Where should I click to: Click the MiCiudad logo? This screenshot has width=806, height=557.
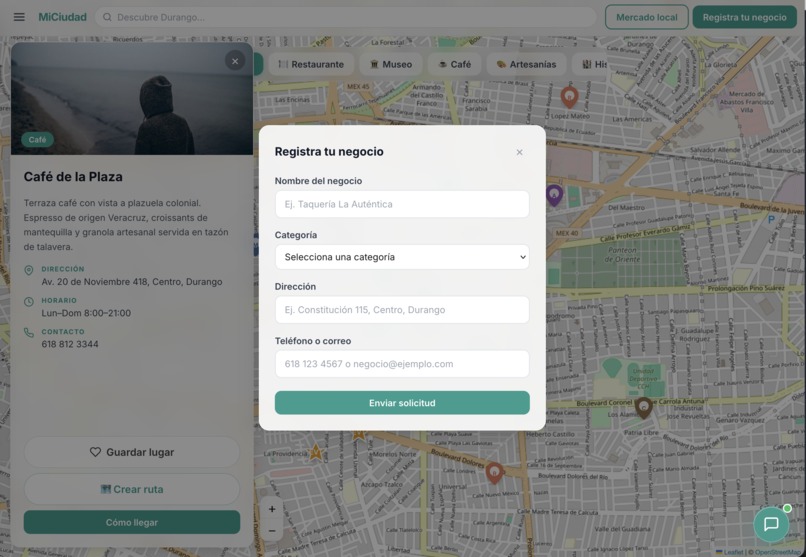(x=63, y=17)
